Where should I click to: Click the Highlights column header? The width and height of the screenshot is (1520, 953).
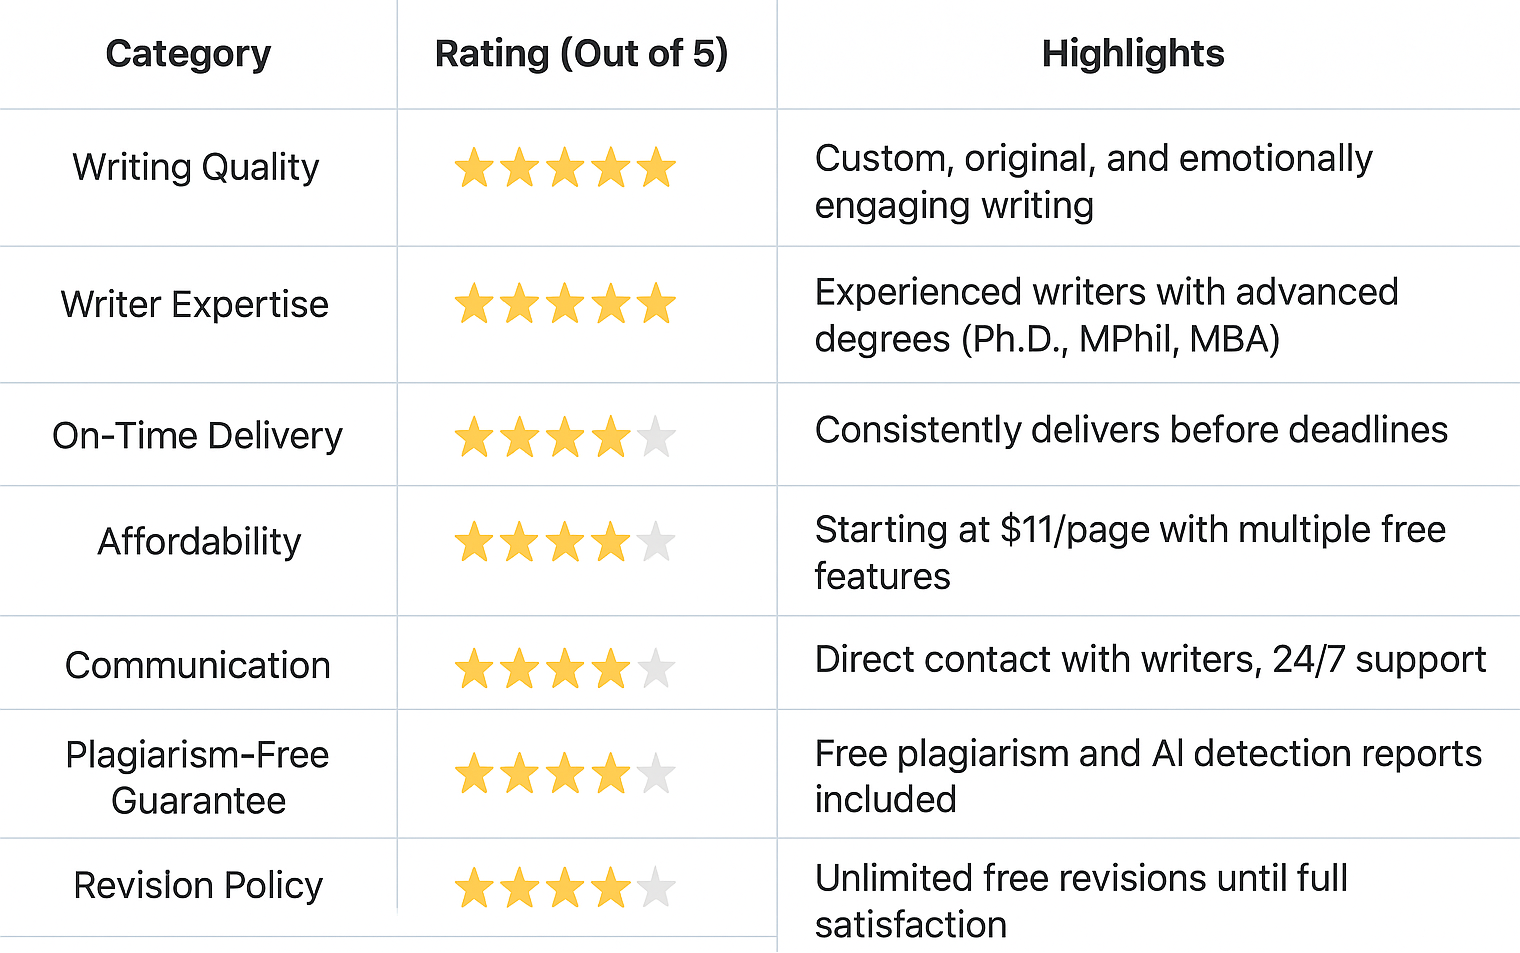(x=1133, y=54)
